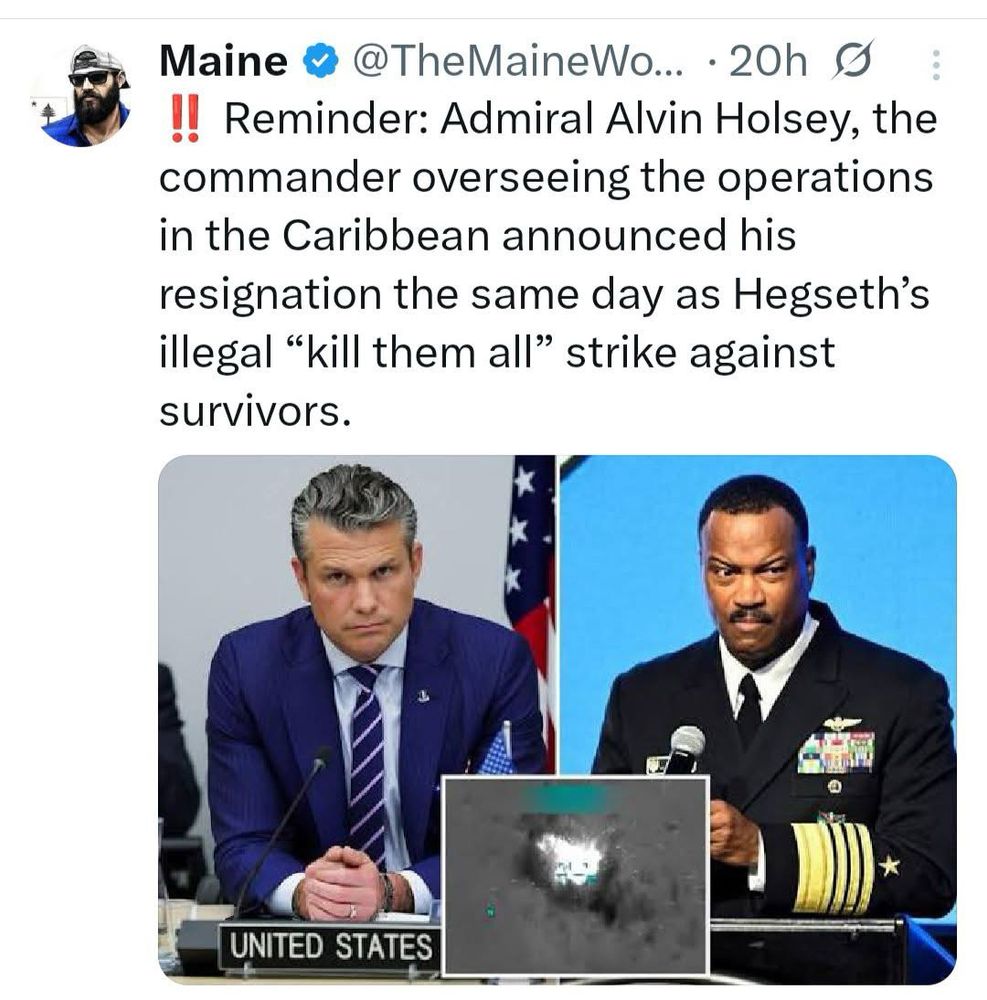Click the word "Caribbean" in post text
Viewport: 987px width, 1000px height.
(x=386, y=235)
